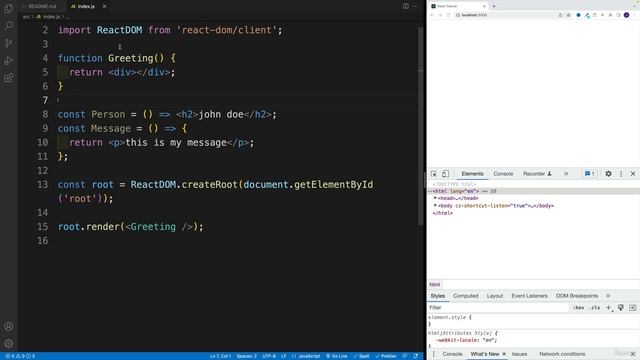This screenshot has width=640, height=360.
Task: Select the Styles sidebar tab
Action: pyautogui.click(x=438, y=296)
